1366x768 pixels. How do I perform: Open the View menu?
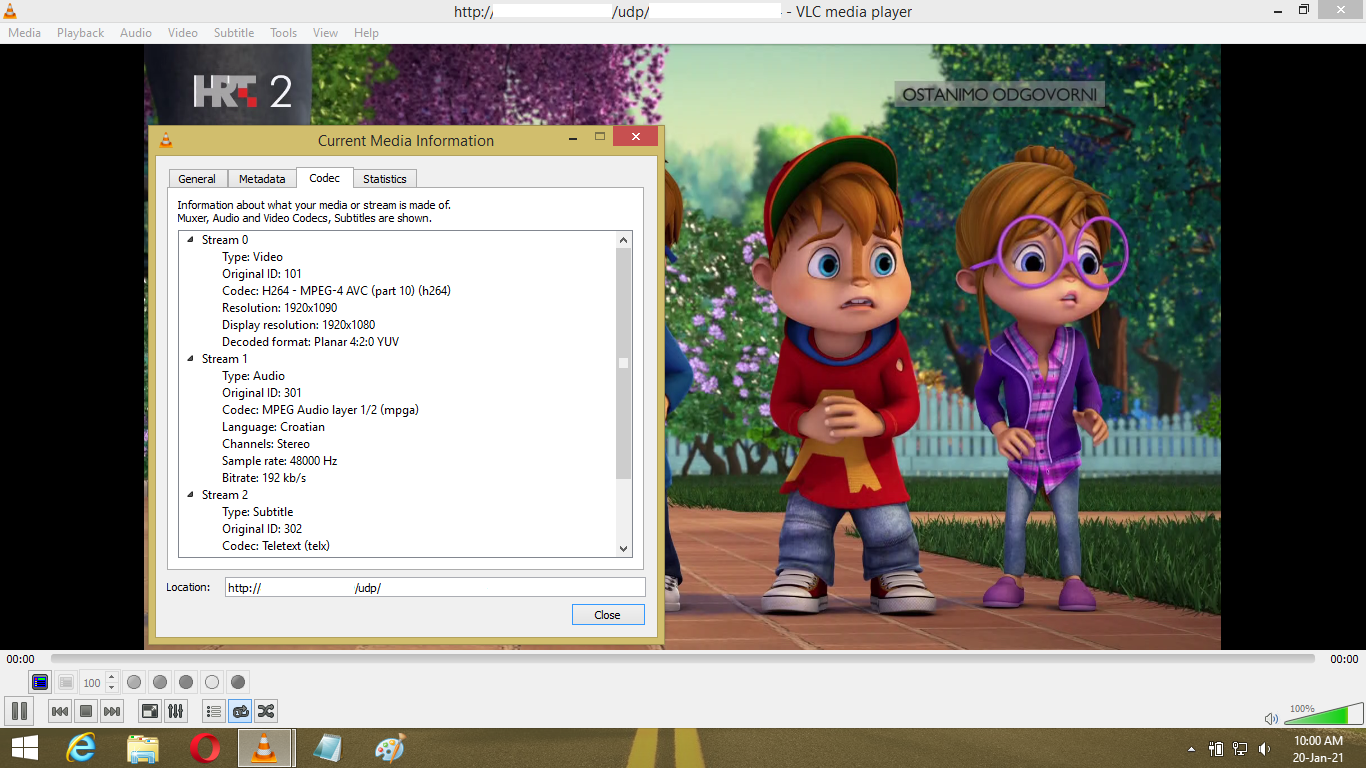(326, 33)
